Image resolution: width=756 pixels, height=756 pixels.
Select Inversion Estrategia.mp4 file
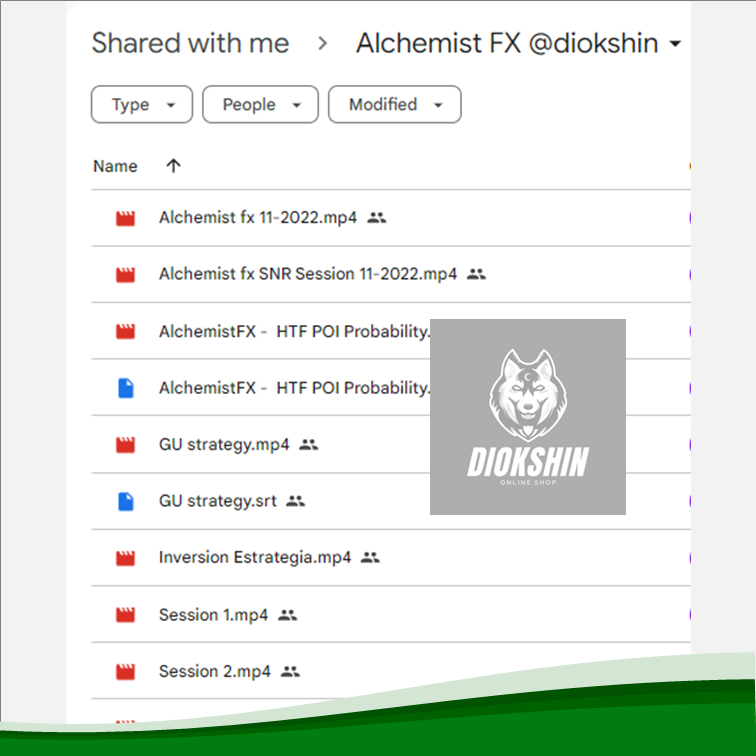coord(255,558)
